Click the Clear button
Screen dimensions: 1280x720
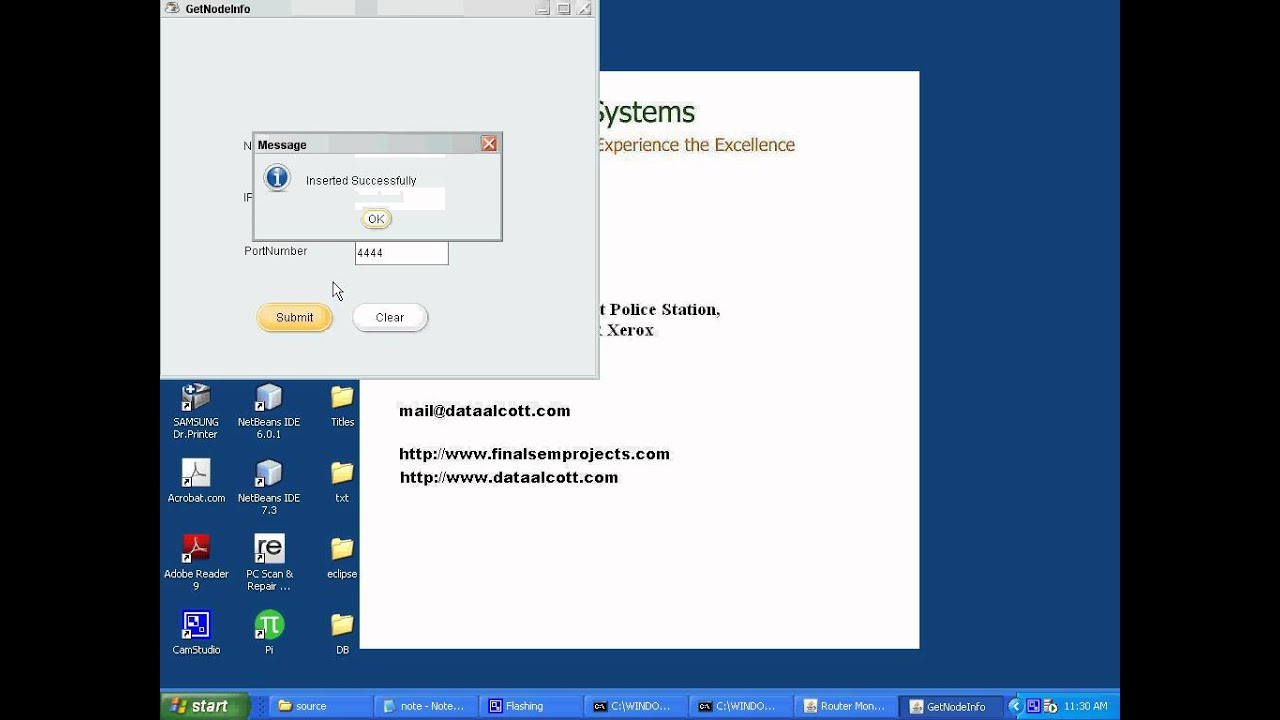coord(390,317)
